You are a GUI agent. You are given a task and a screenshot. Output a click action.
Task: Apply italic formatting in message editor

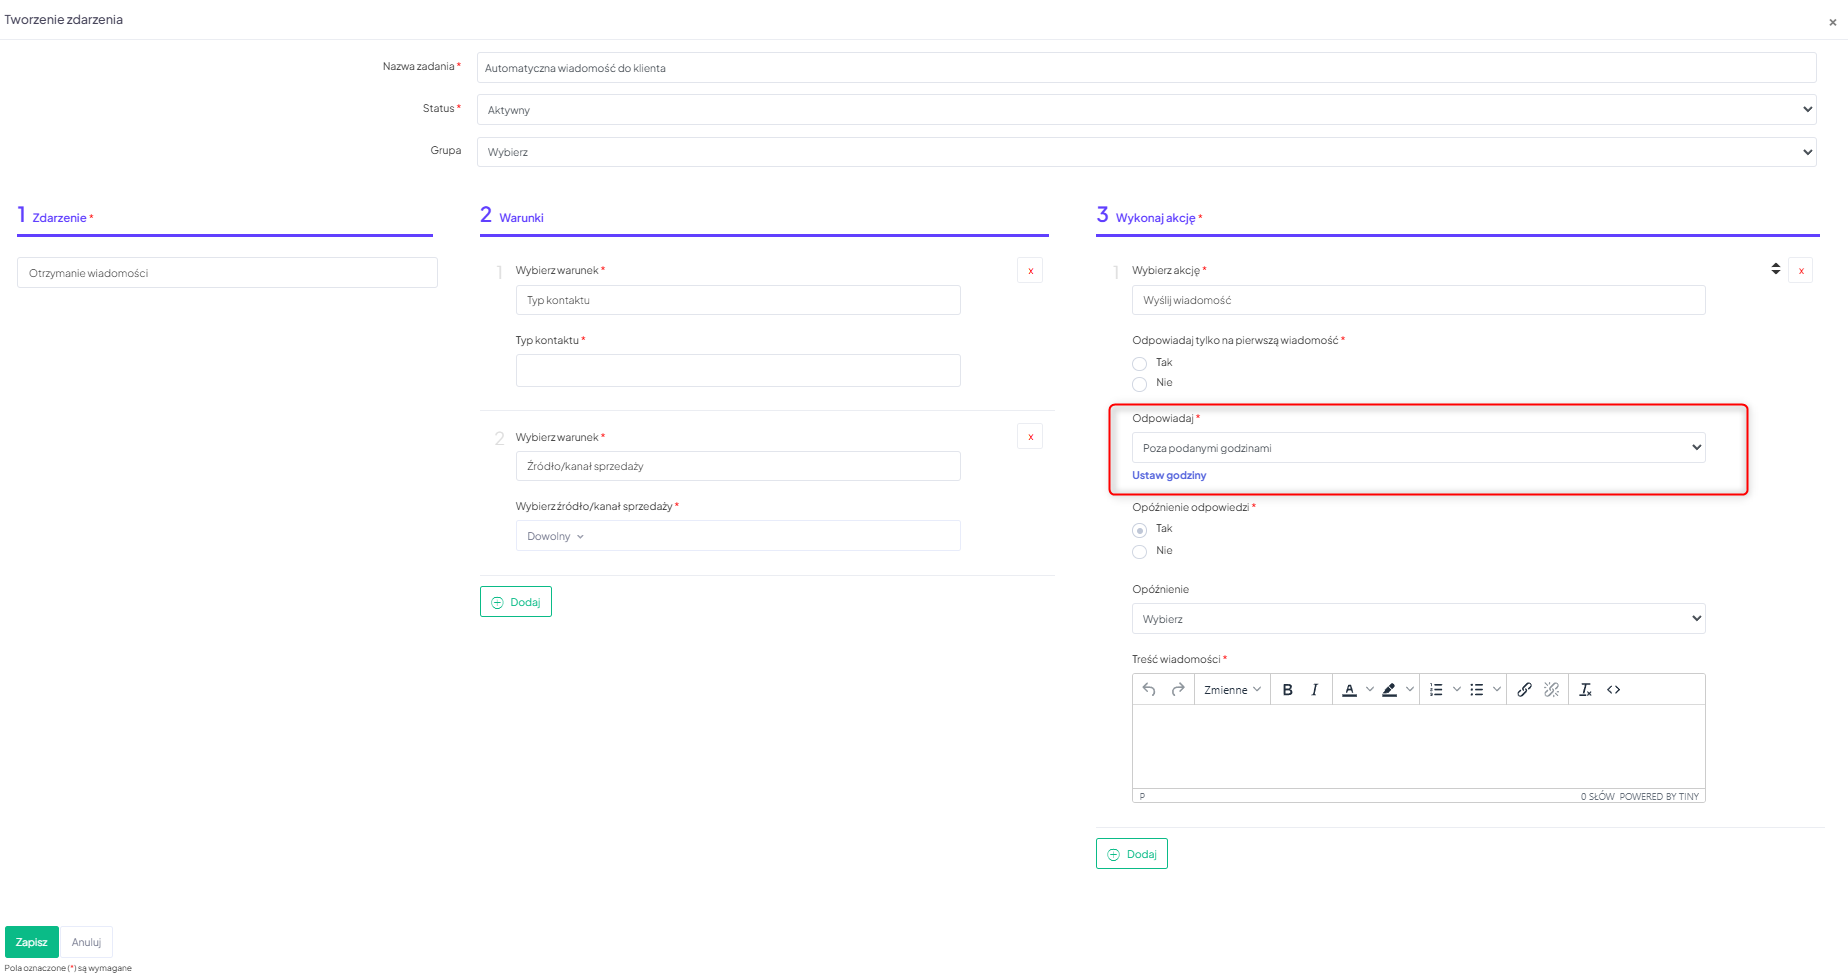click(x=1314, y=690)
